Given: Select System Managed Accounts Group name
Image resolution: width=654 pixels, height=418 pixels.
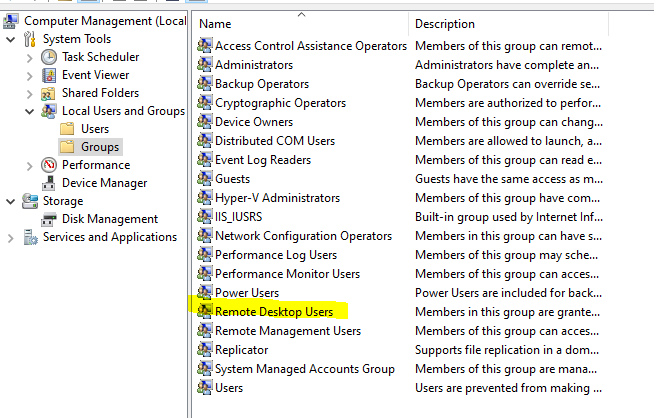Looking at the screenshot, I should 304,369.
